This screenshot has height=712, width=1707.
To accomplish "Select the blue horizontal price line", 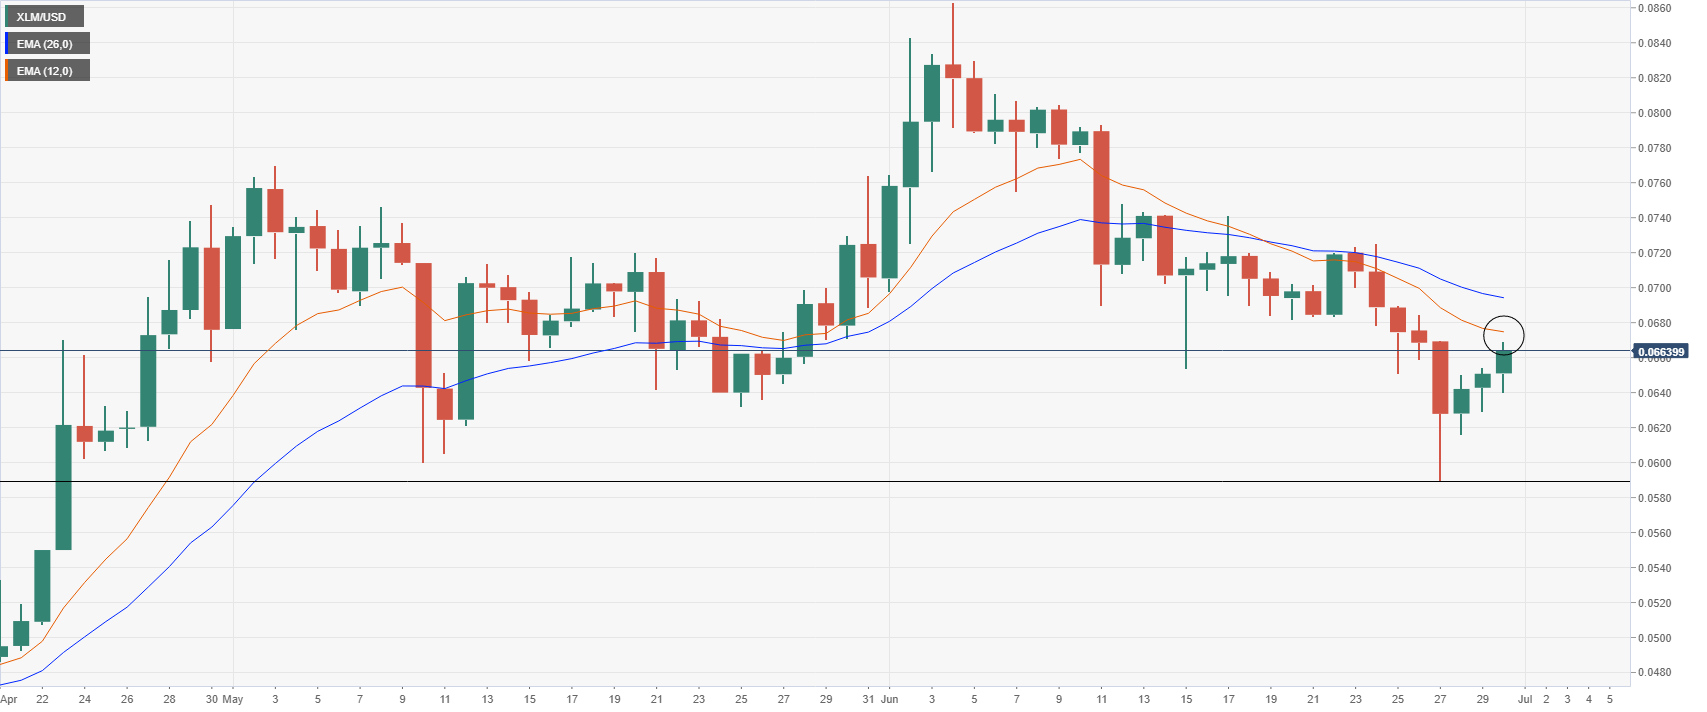I will (815, 351).
